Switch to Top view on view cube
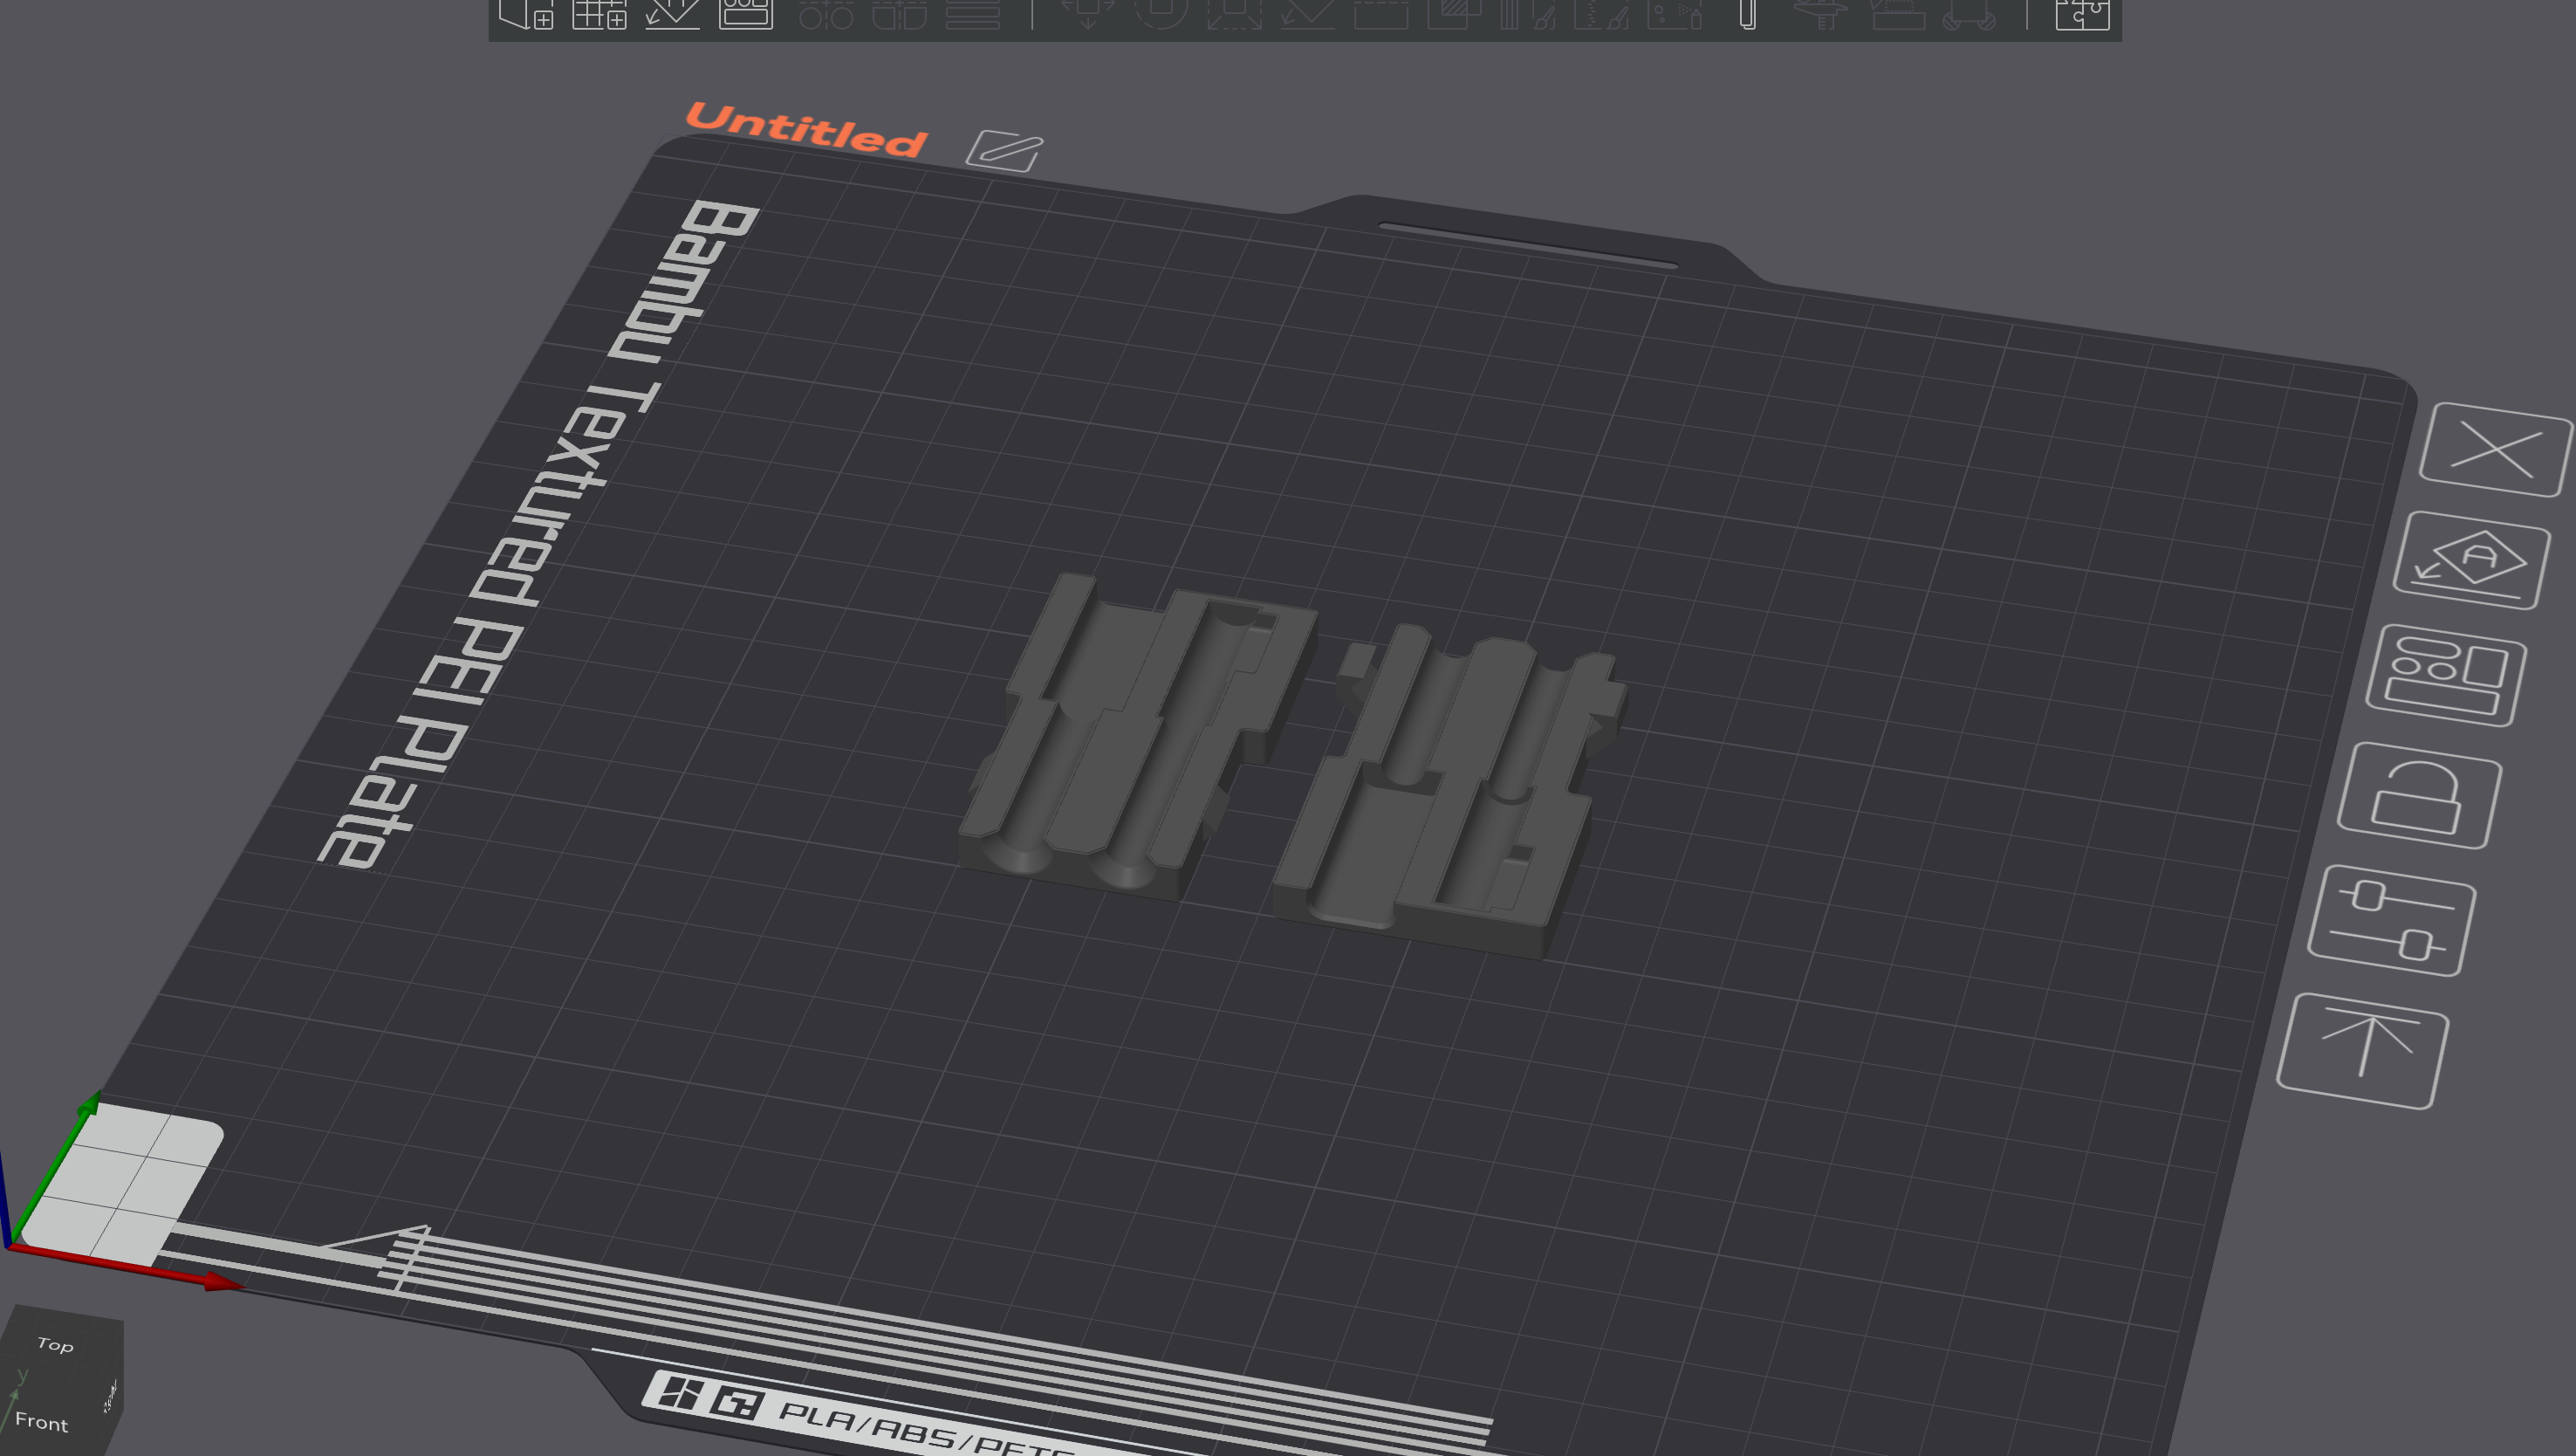 (56, 1345)
